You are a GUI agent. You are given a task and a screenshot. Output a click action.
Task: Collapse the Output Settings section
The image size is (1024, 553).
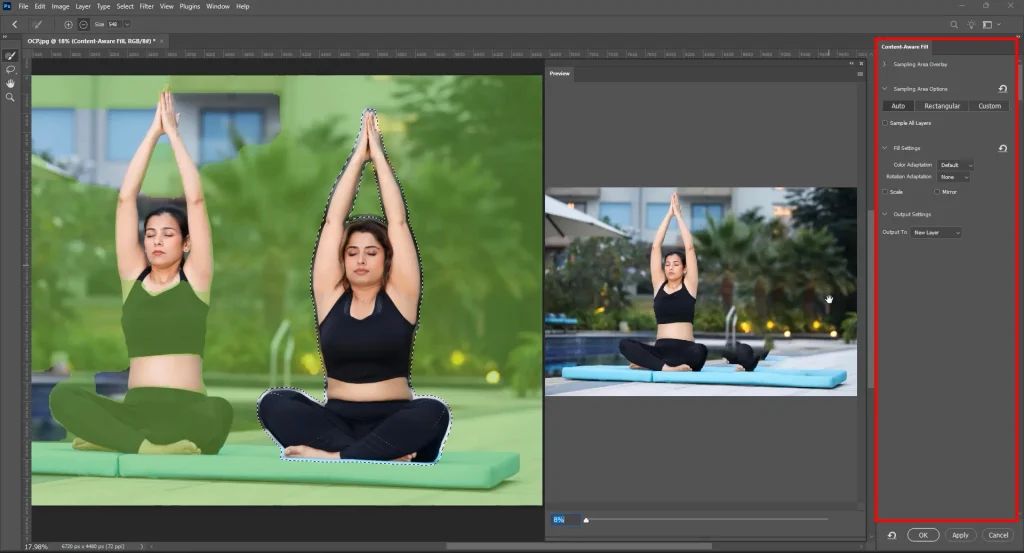pos(885,214)
